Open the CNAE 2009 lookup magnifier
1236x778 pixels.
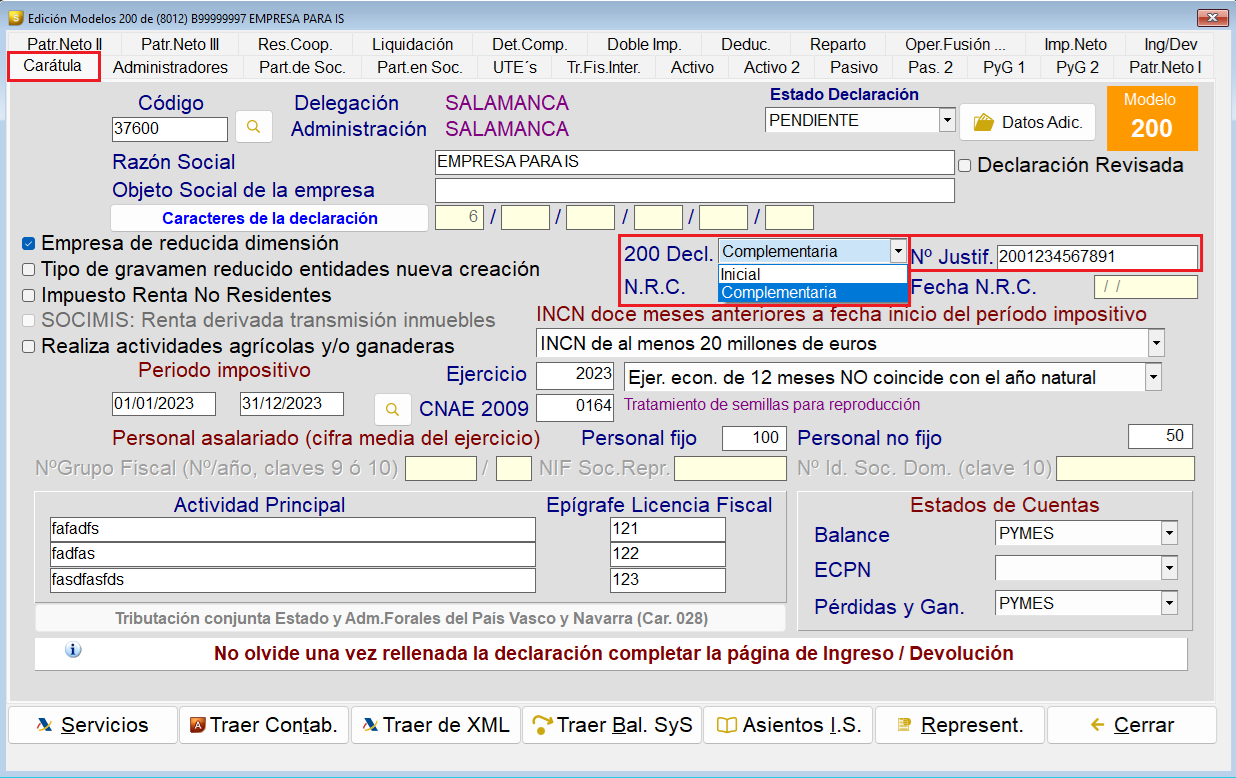[x=392, y=409]
